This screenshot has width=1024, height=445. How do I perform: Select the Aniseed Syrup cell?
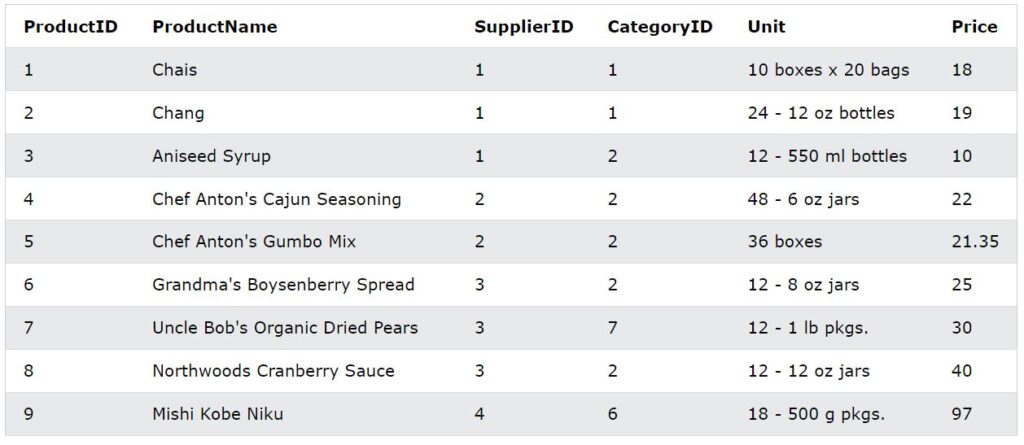pos(211,156)
